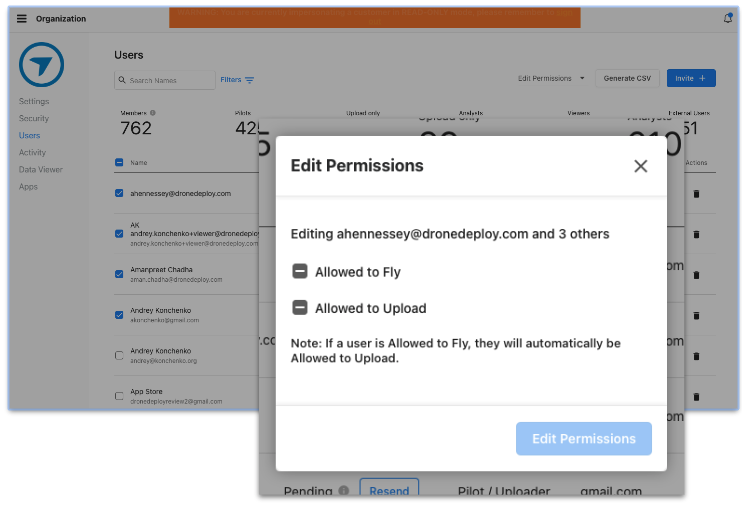Click the orange read-only warning banner
This screenshot has width=742, height=519.
pos(375,18)
